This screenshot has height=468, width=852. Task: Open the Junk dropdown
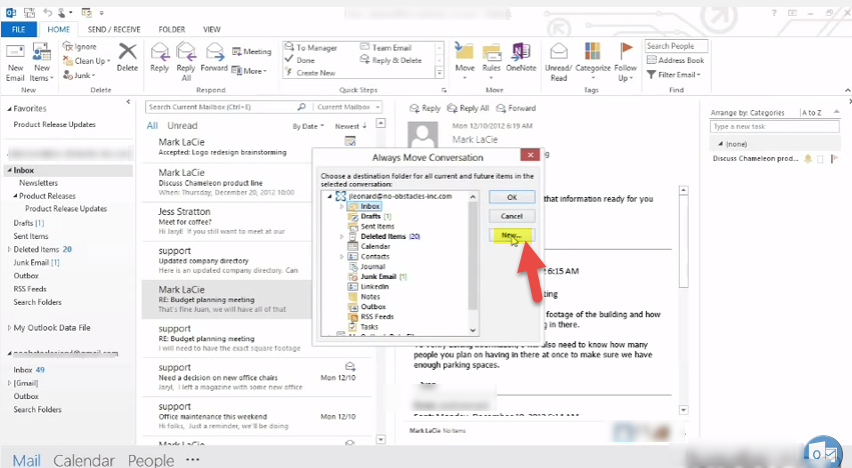click(x=79, y=75)
